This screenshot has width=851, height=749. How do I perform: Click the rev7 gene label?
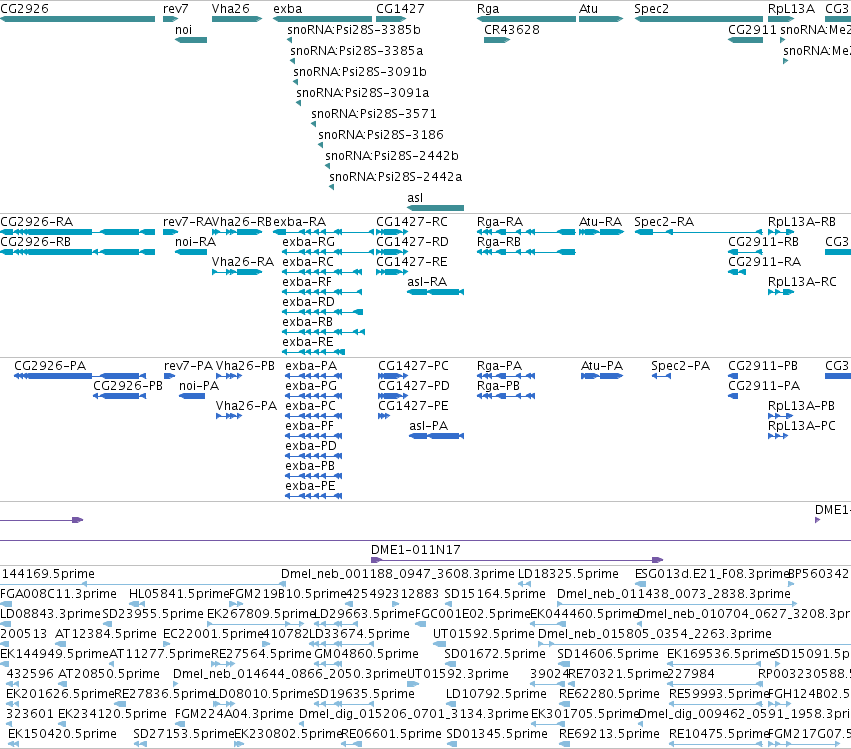[x=175, y=9]
